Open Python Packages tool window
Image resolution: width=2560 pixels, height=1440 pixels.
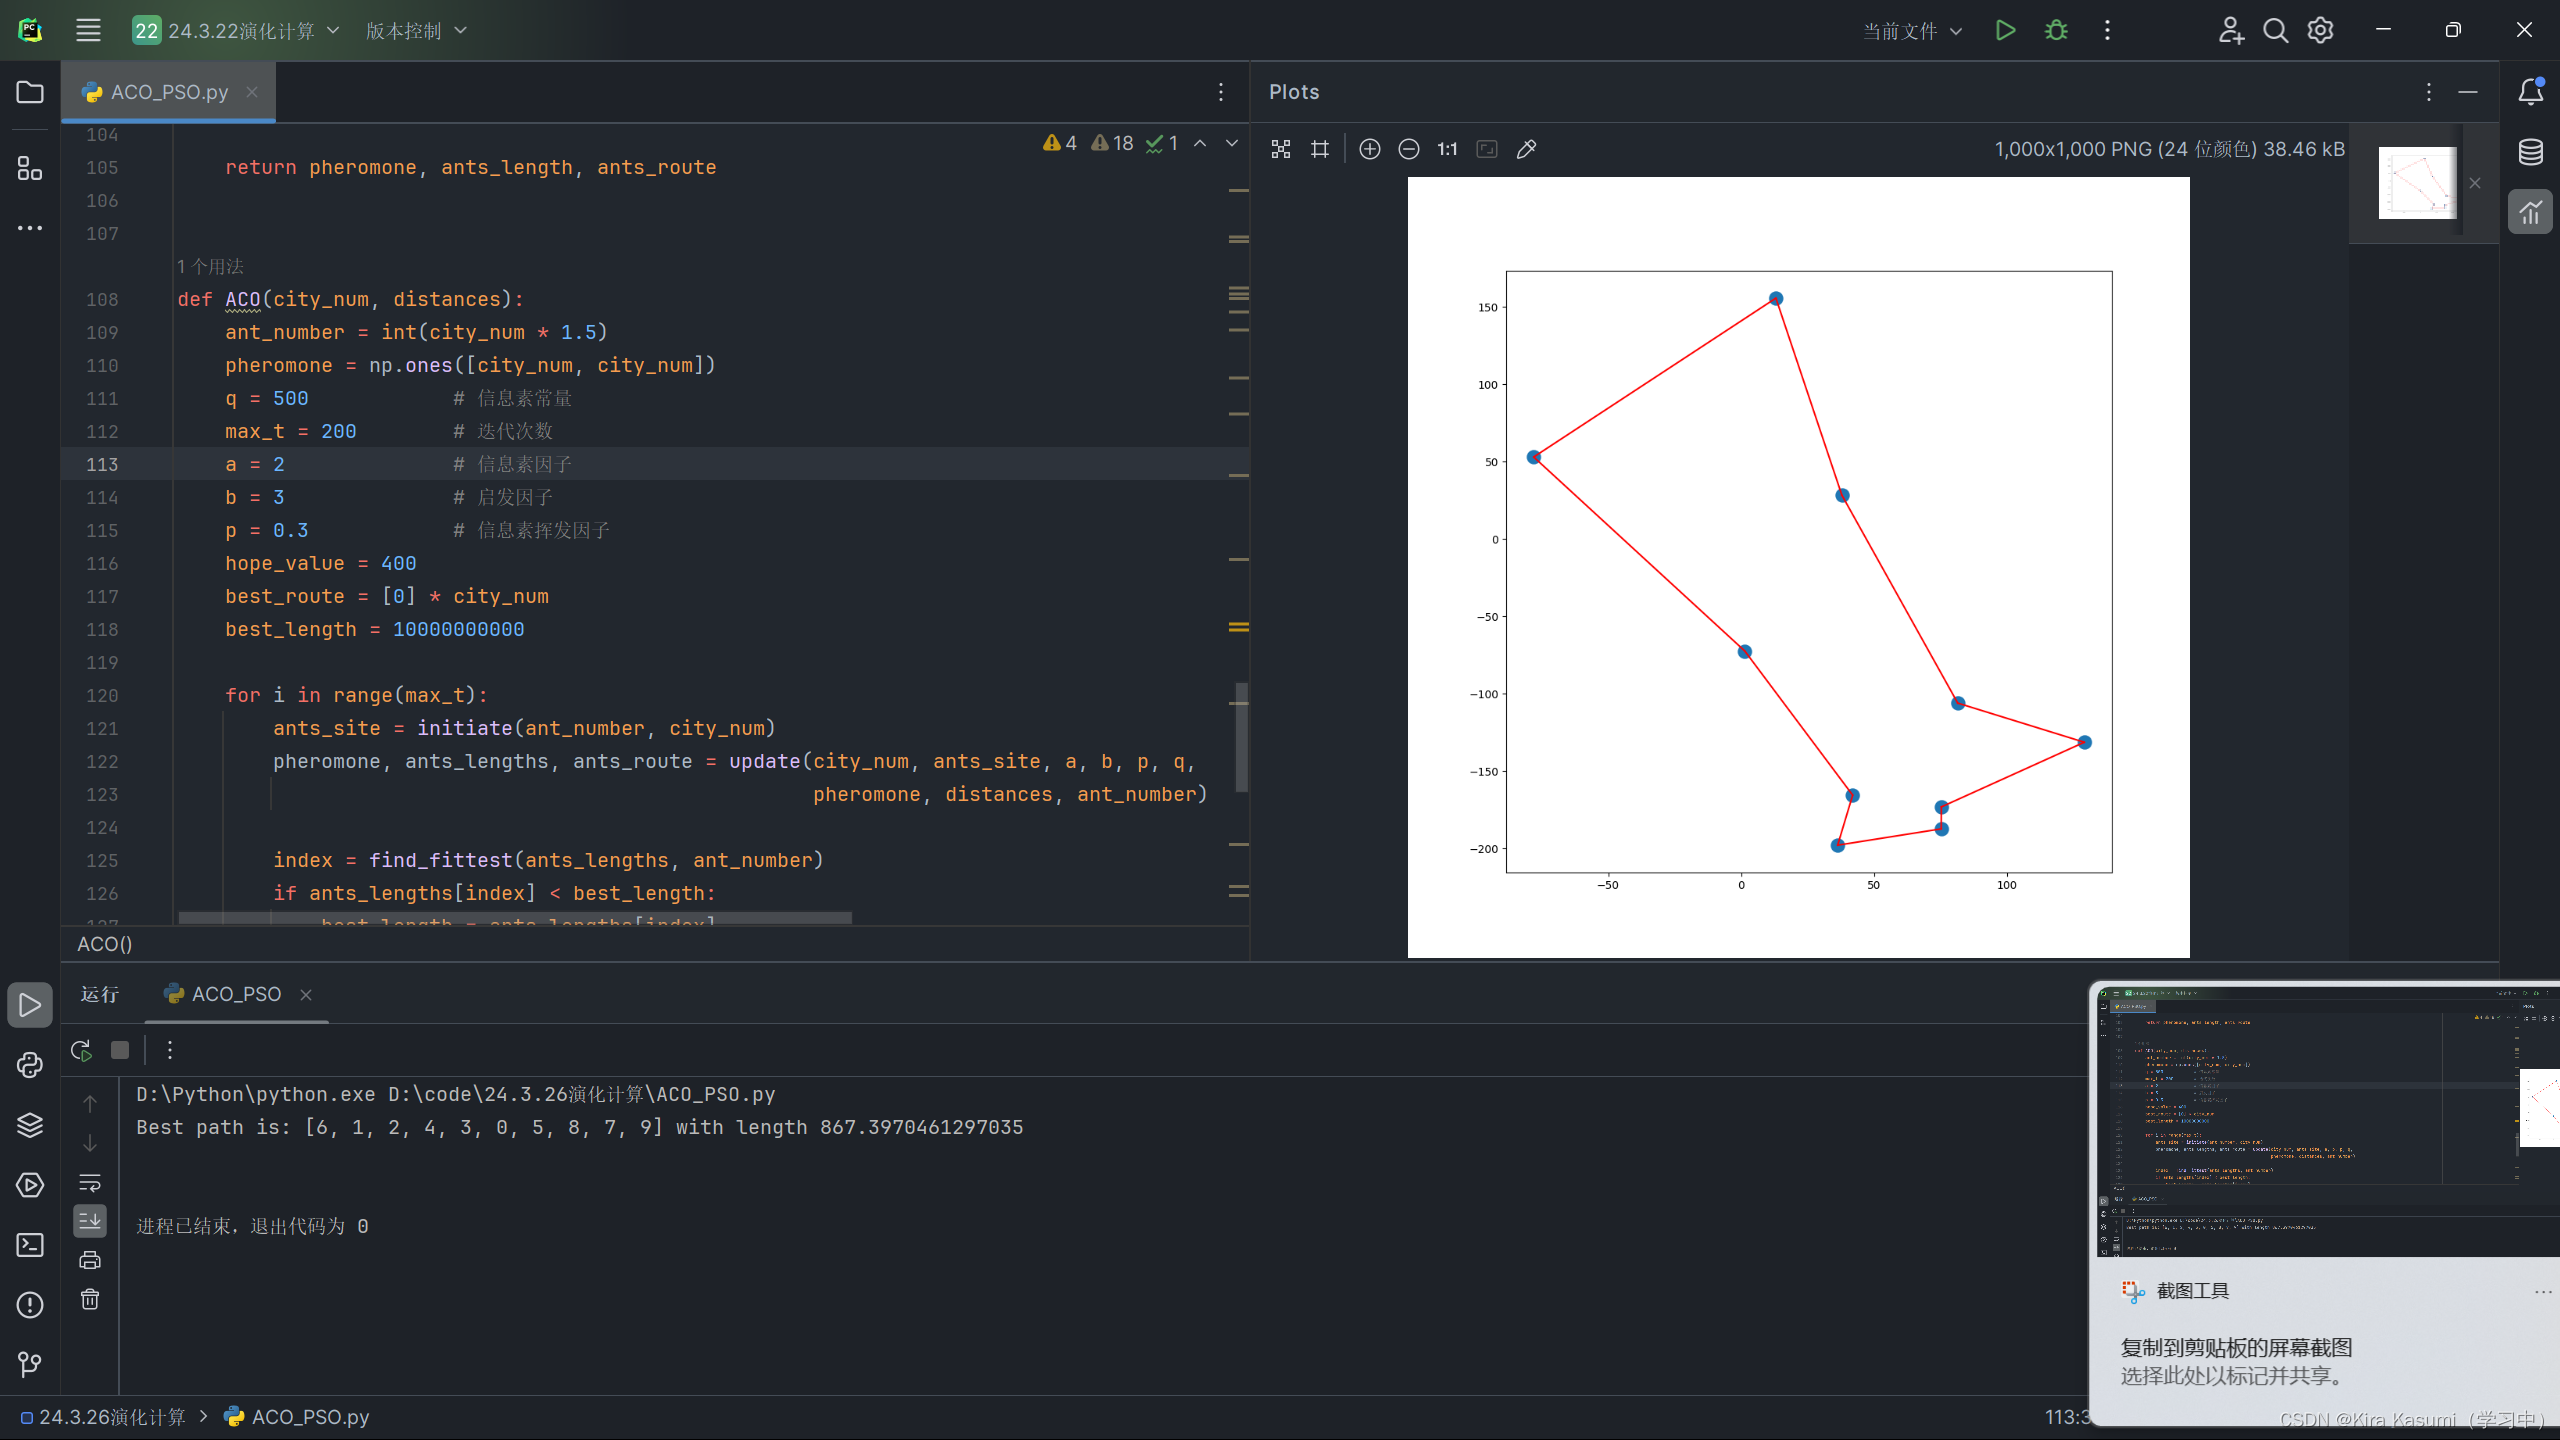[30, 1124]
